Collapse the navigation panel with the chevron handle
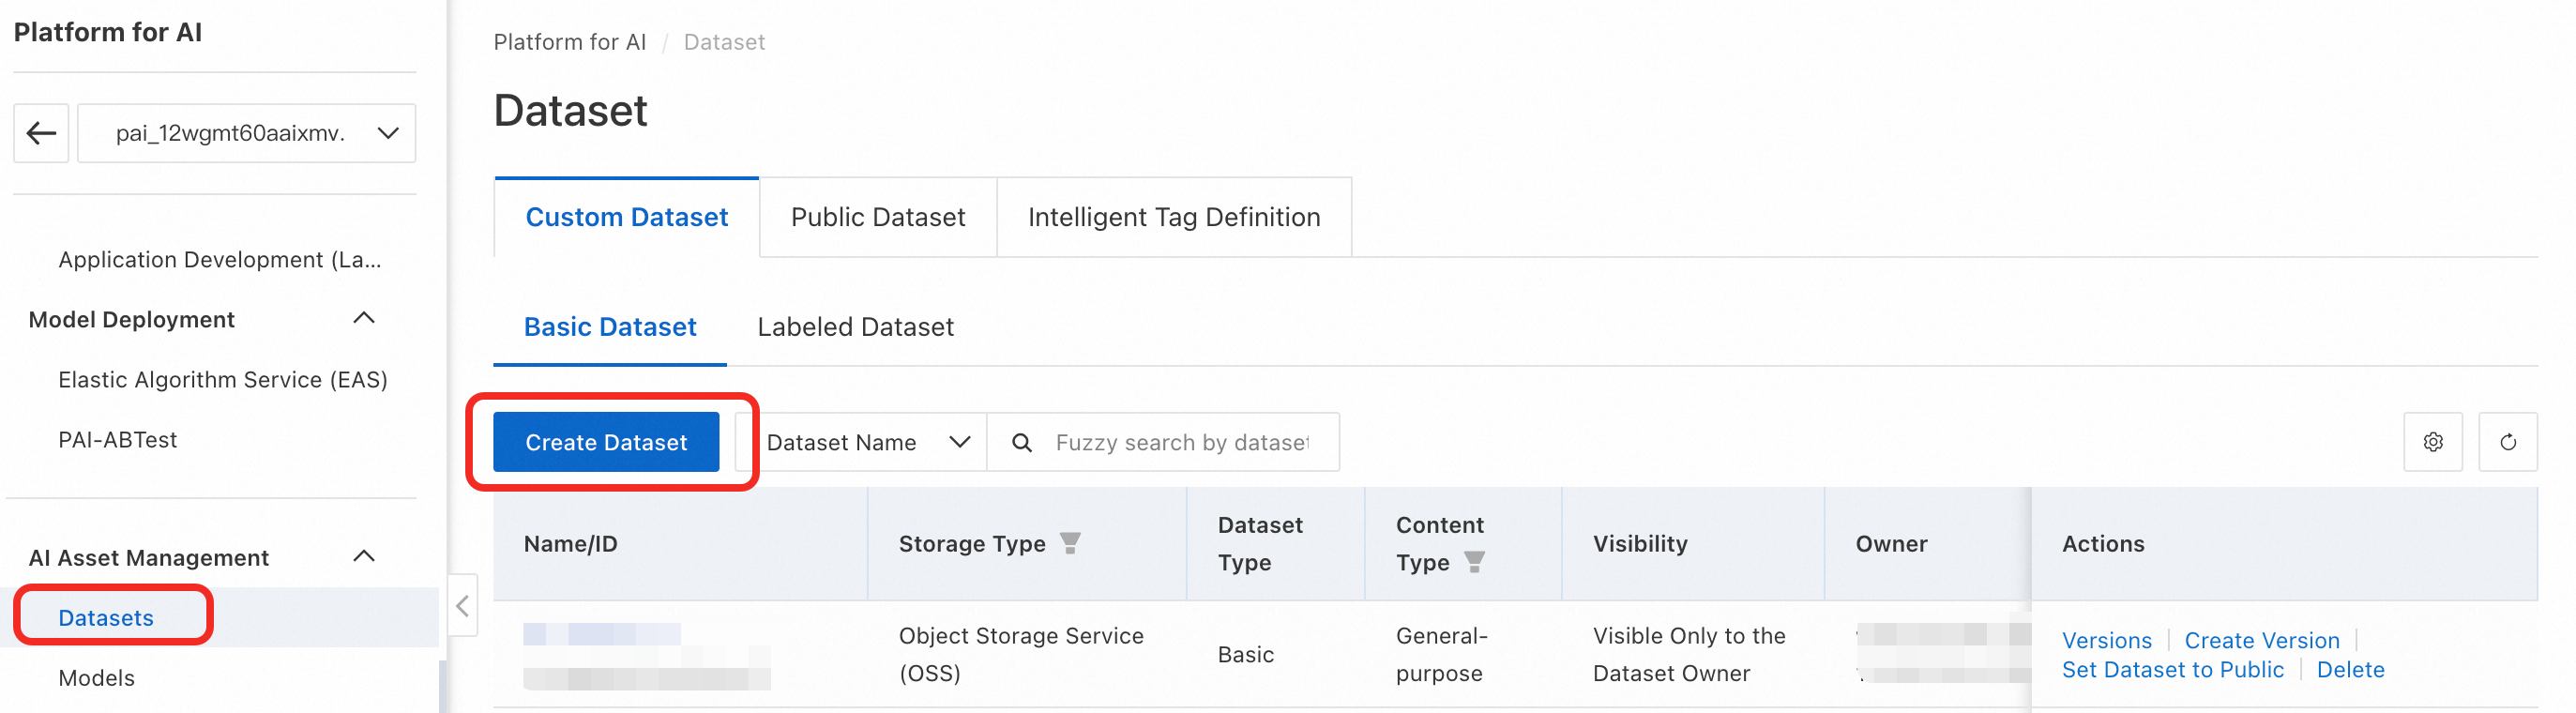 tap(462, 605)
